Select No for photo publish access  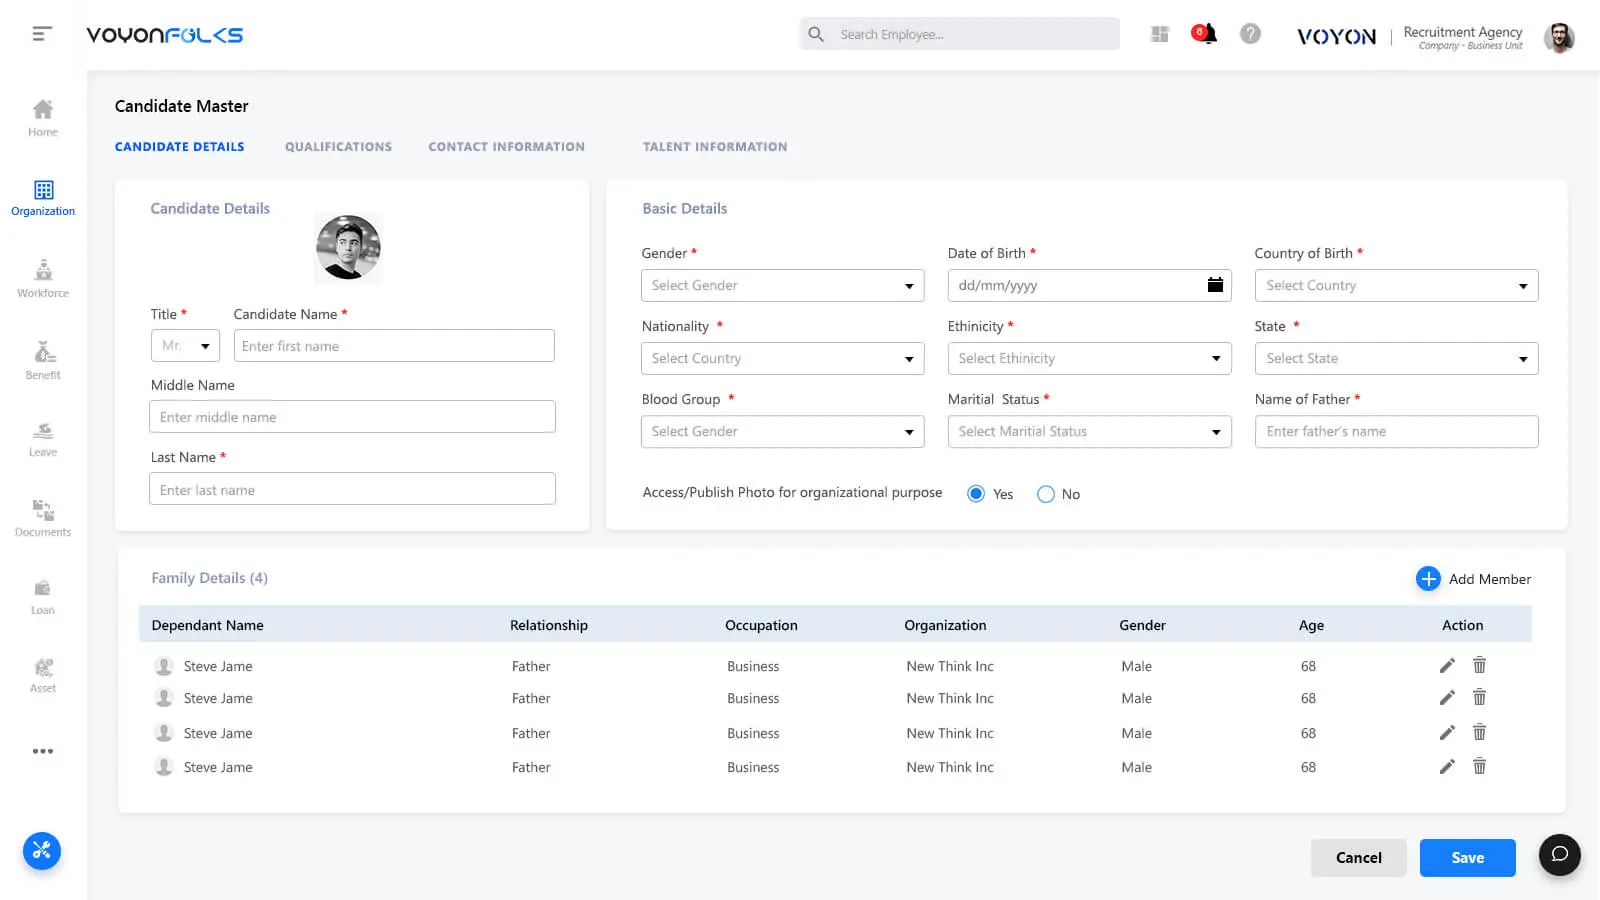tap(1046, 494)
